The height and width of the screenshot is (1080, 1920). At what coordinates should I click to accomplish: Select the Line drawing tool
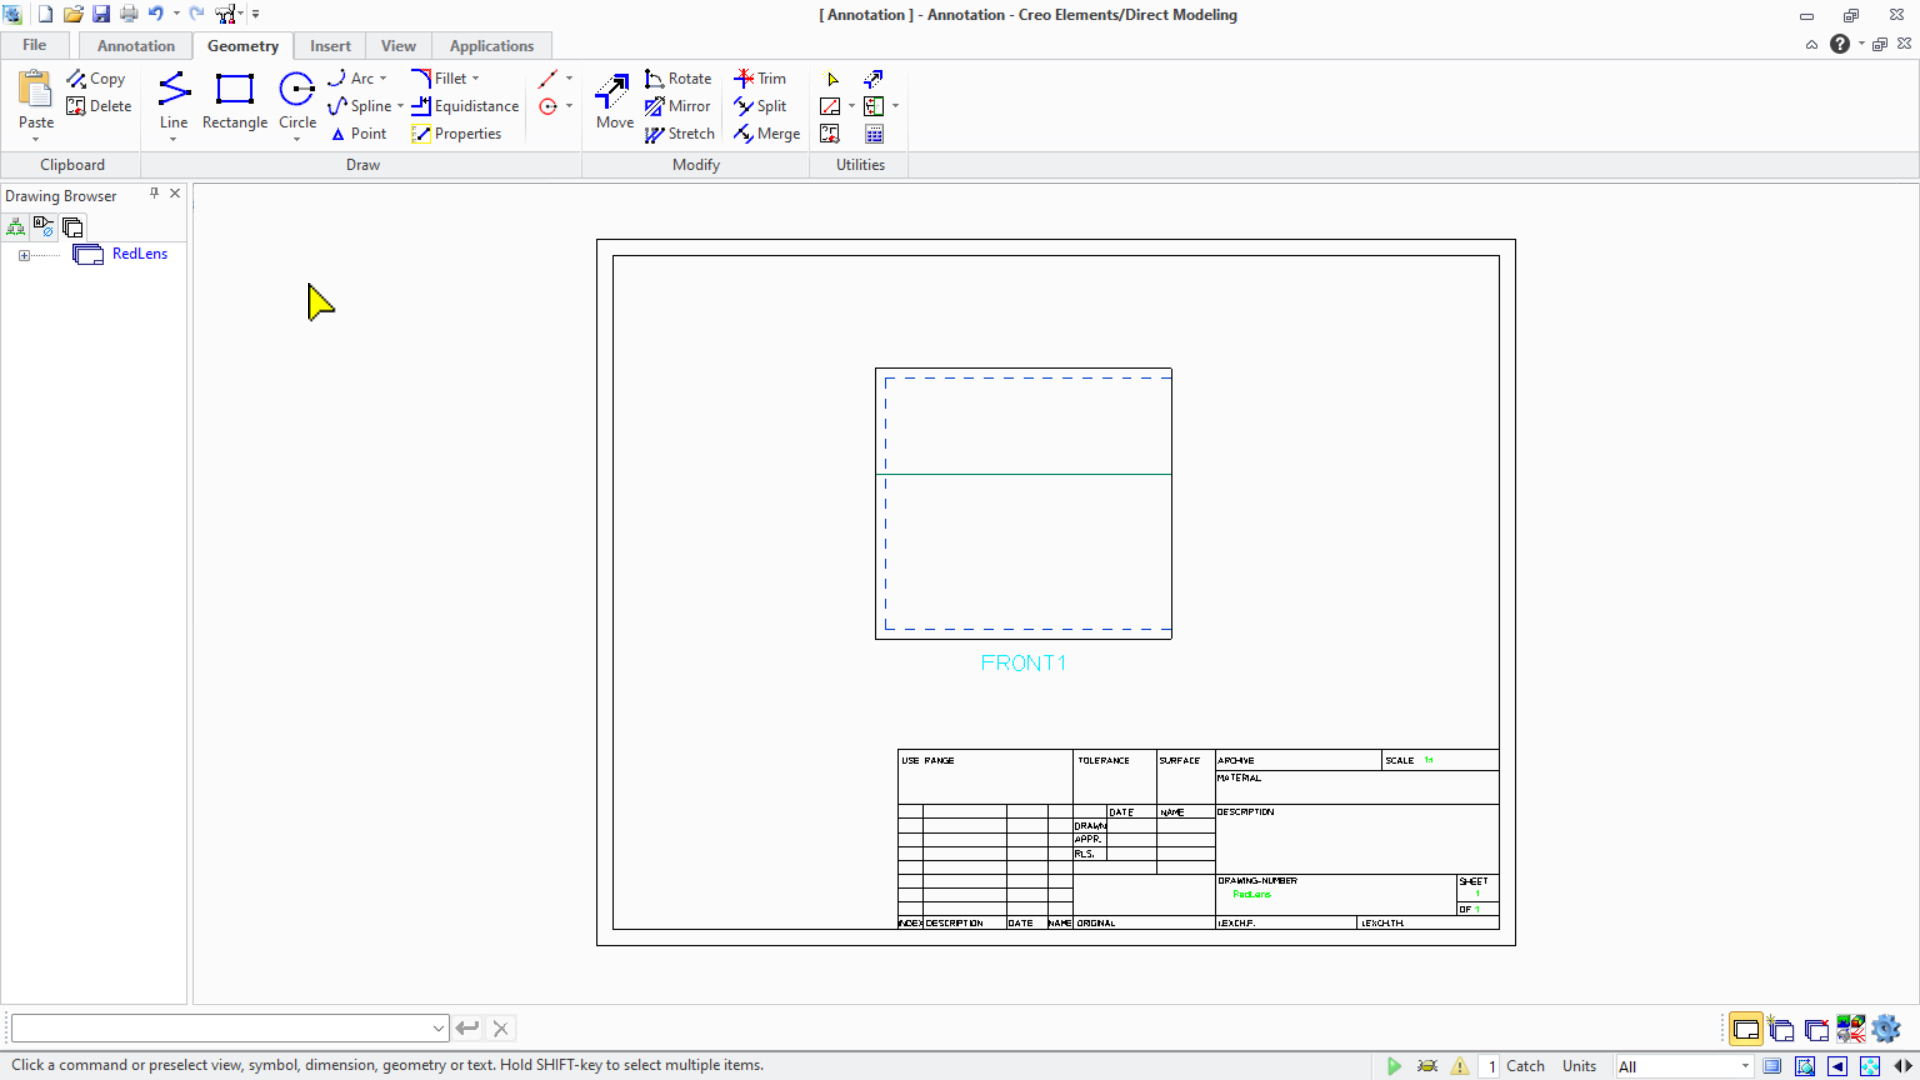(173, 100)
